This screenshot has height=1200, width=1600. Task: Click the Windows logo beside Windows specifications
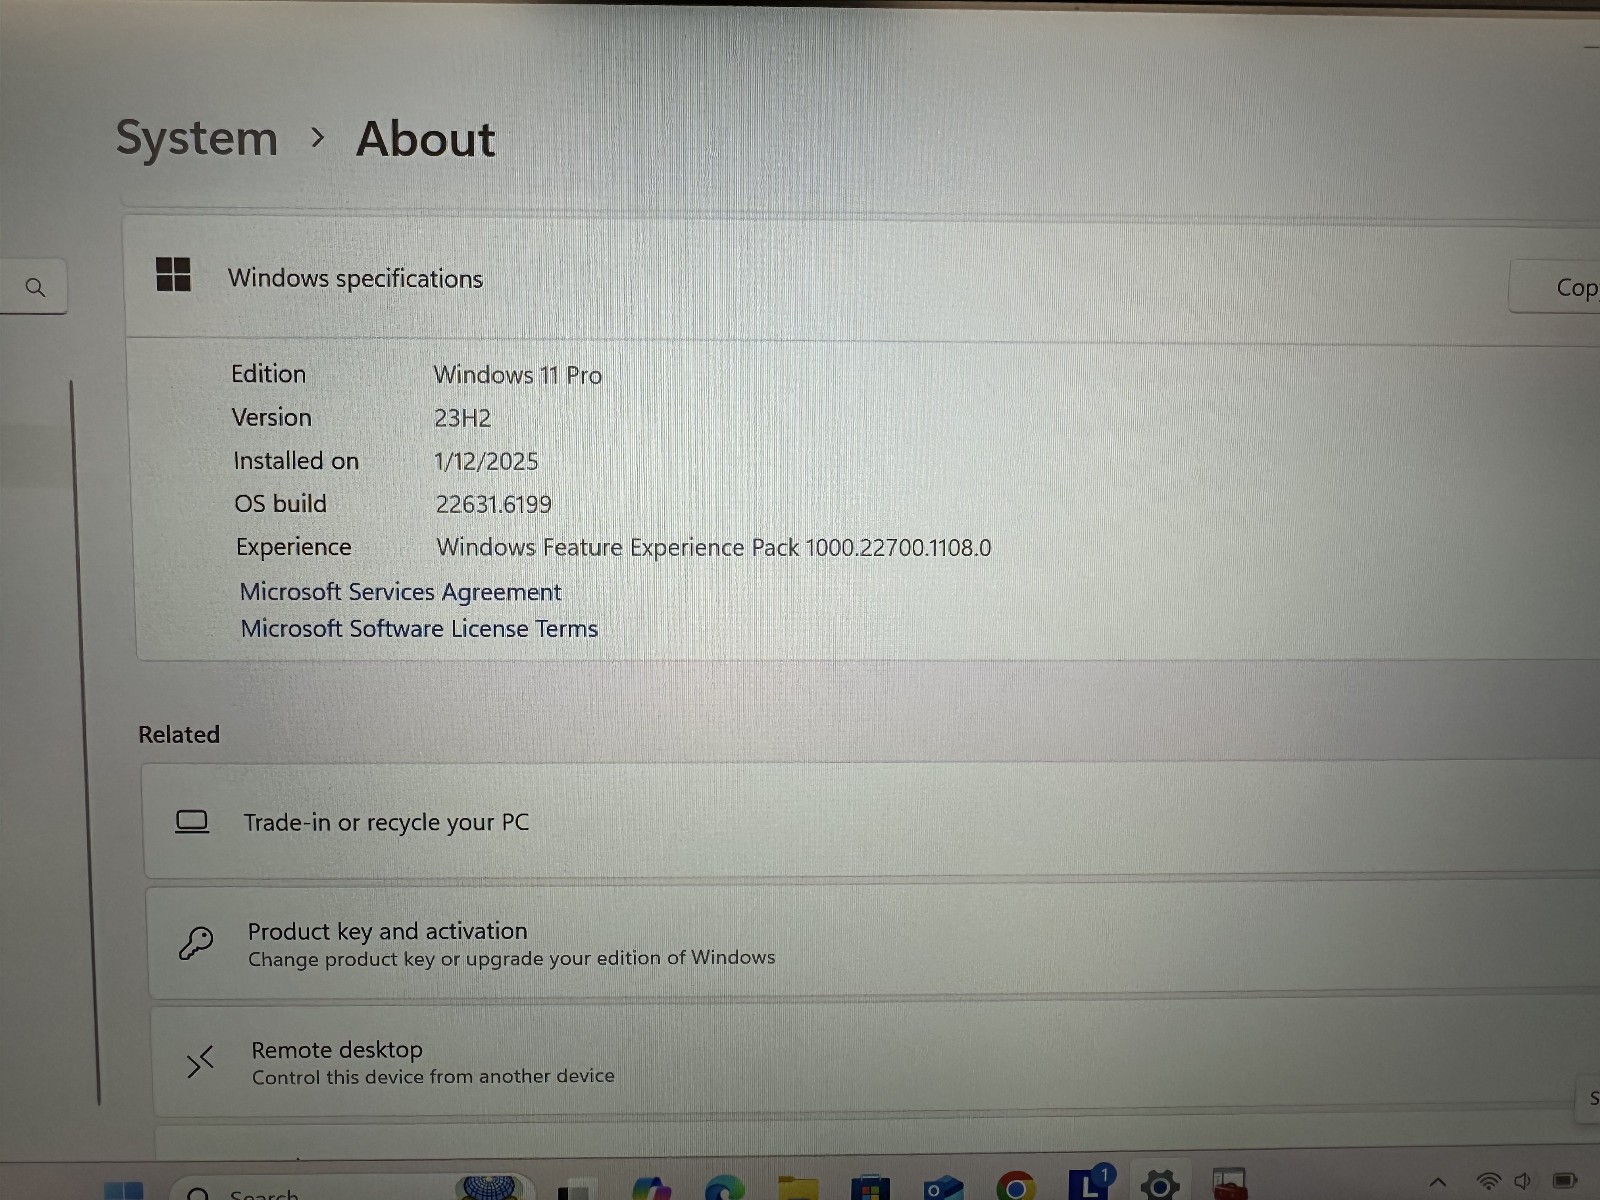click(173, 274)
